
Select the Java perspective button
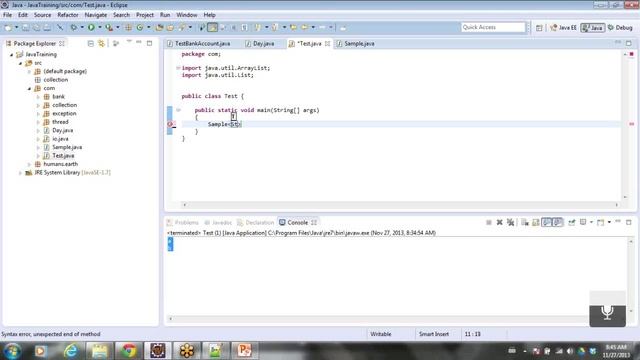593,28
